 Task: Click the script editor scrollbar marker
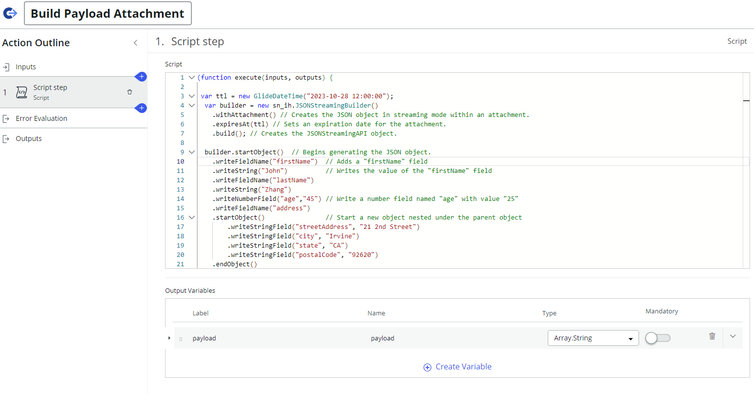pos(746,100)
